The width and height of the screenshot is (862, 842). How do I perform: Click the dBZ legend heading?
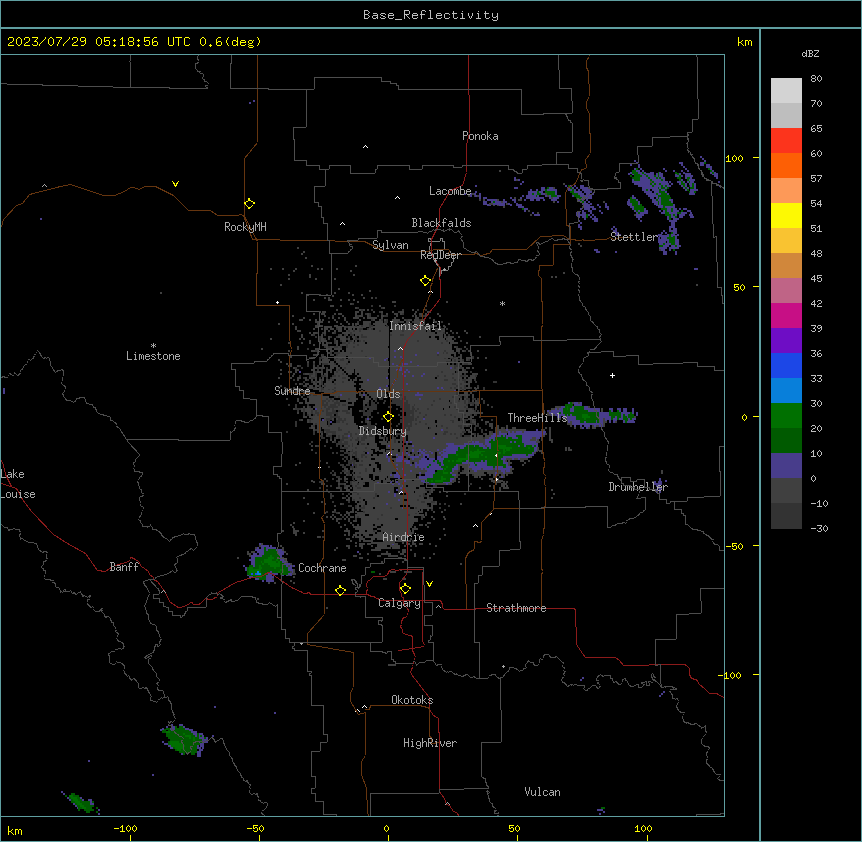810,53
